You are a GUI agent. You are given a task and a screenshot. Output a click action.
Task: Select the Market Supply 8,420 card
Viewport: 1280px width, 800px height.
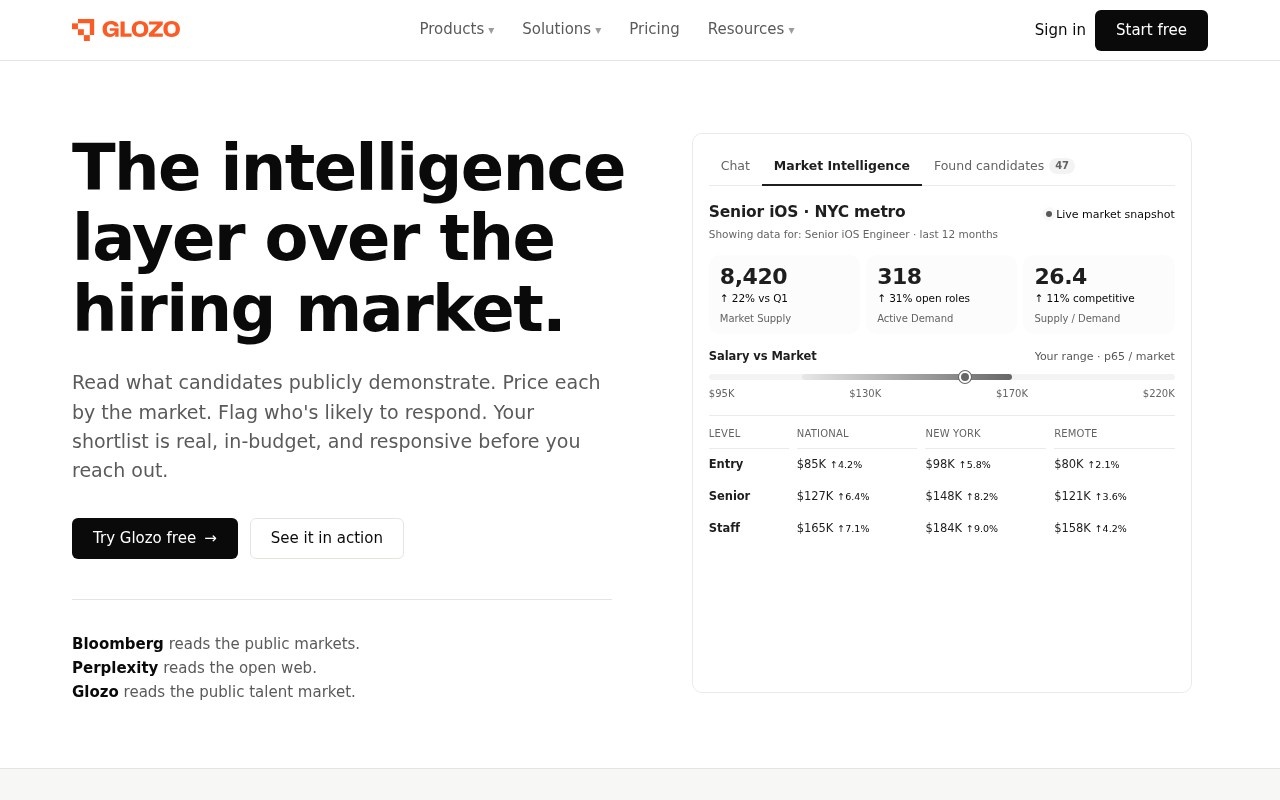click(x=784, y=295)
